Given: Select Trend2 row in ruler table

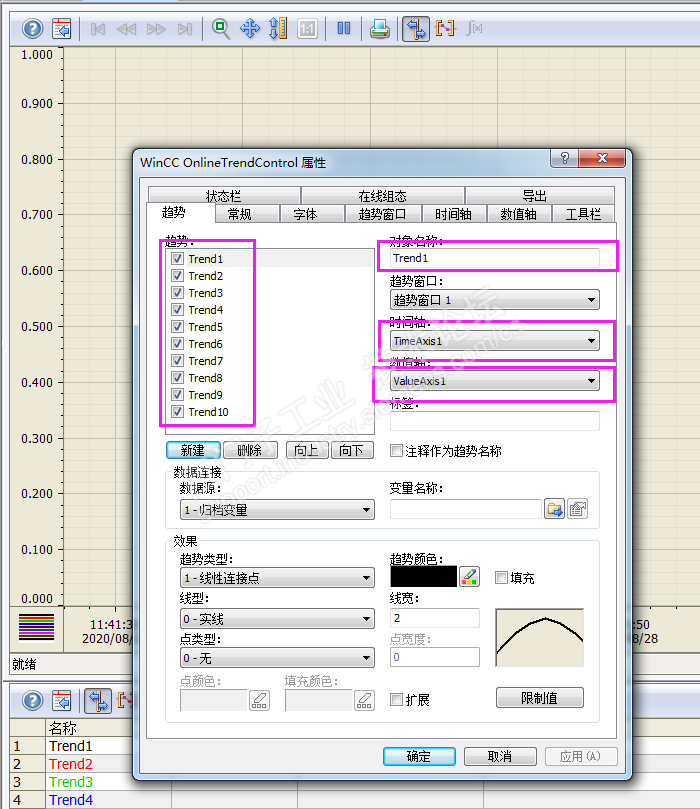Looking at the screenshot, I should [x=71, y=764].
